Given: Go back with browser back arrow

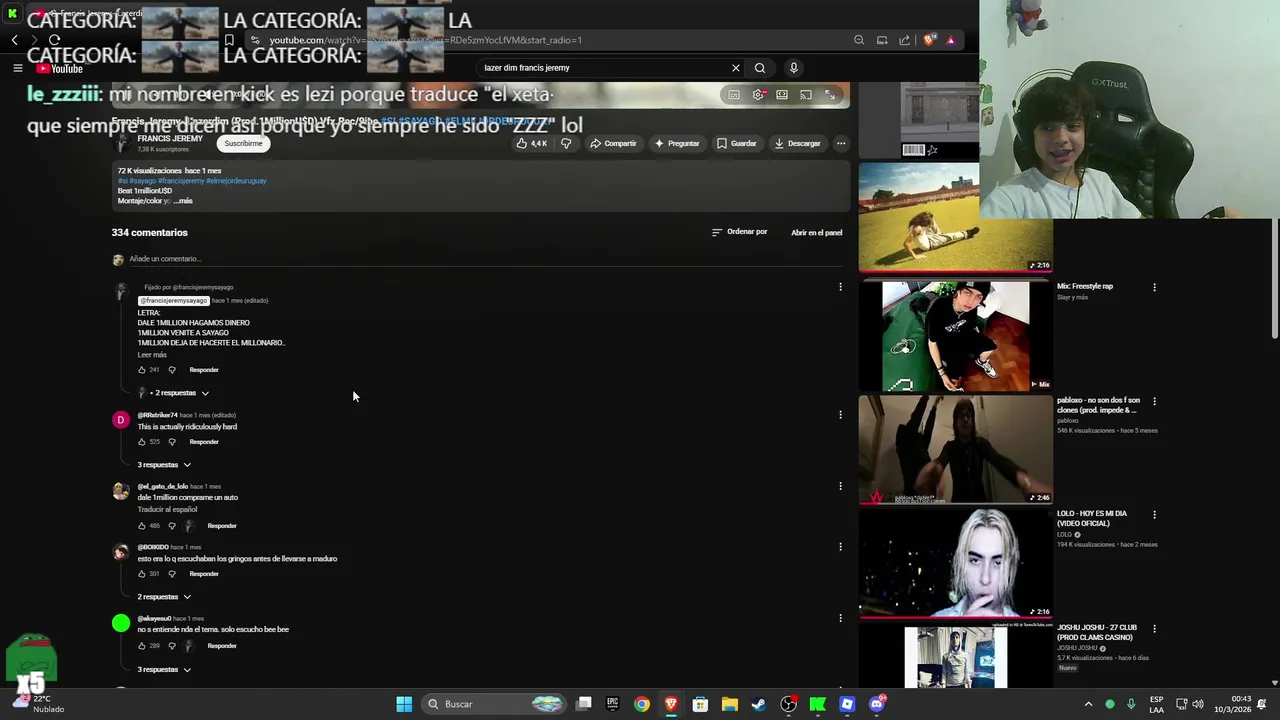Looking at the screenshot, I should pos(14,40).
